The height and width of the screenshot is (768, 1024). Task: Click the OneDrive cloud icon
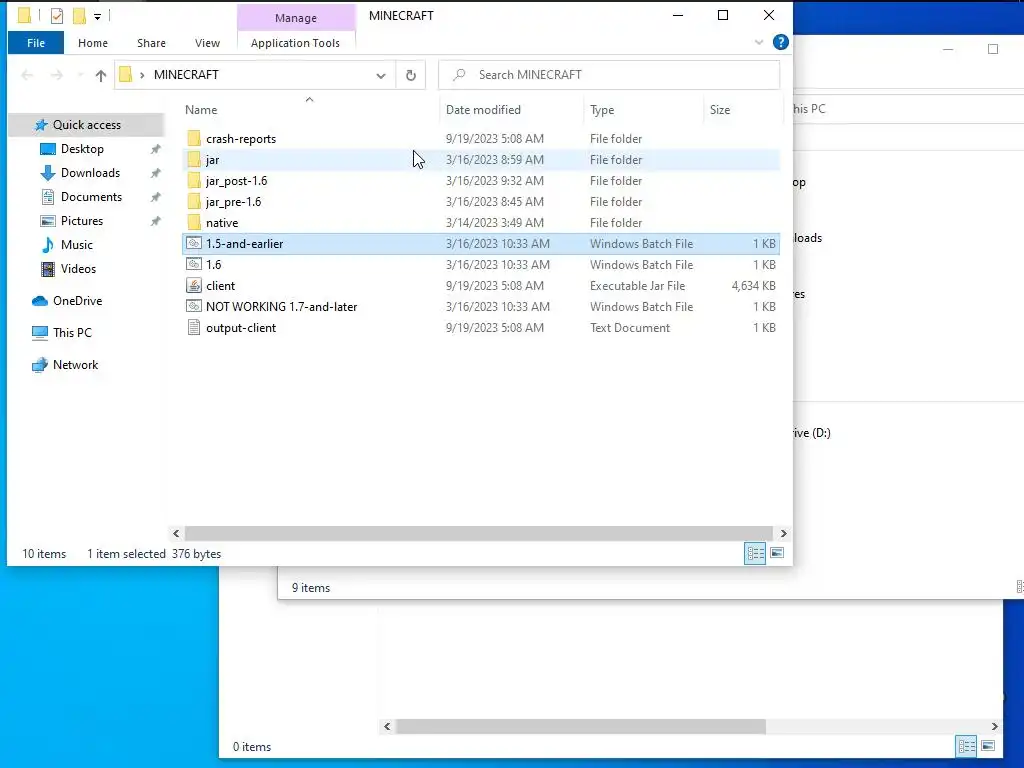[x=40, y=301]
